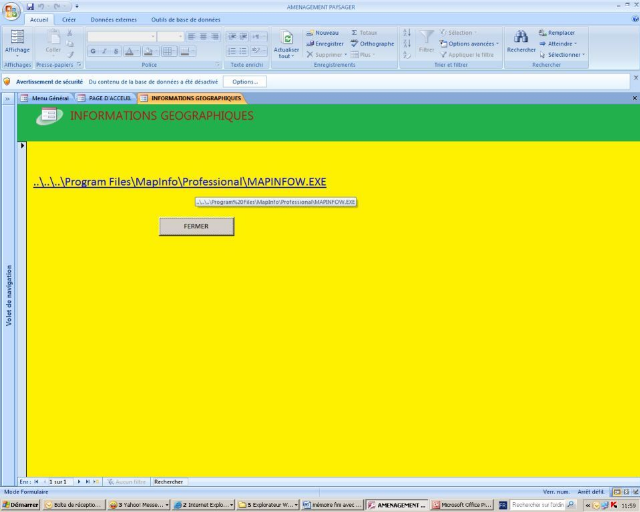Image resolution: width=640 pixels, height=512 pixels.
Task: Run Orthographe spell check
Action: click(372, 44)
